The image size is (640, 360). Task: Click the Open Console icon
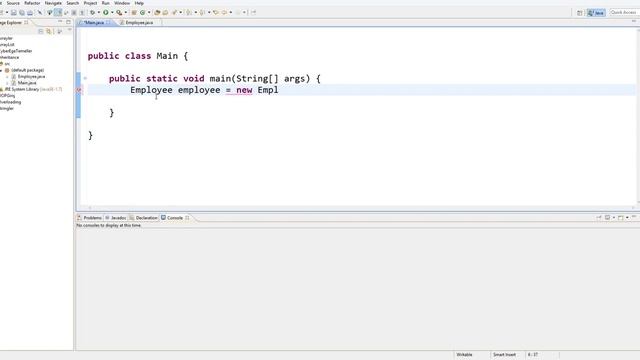(621, 218)
